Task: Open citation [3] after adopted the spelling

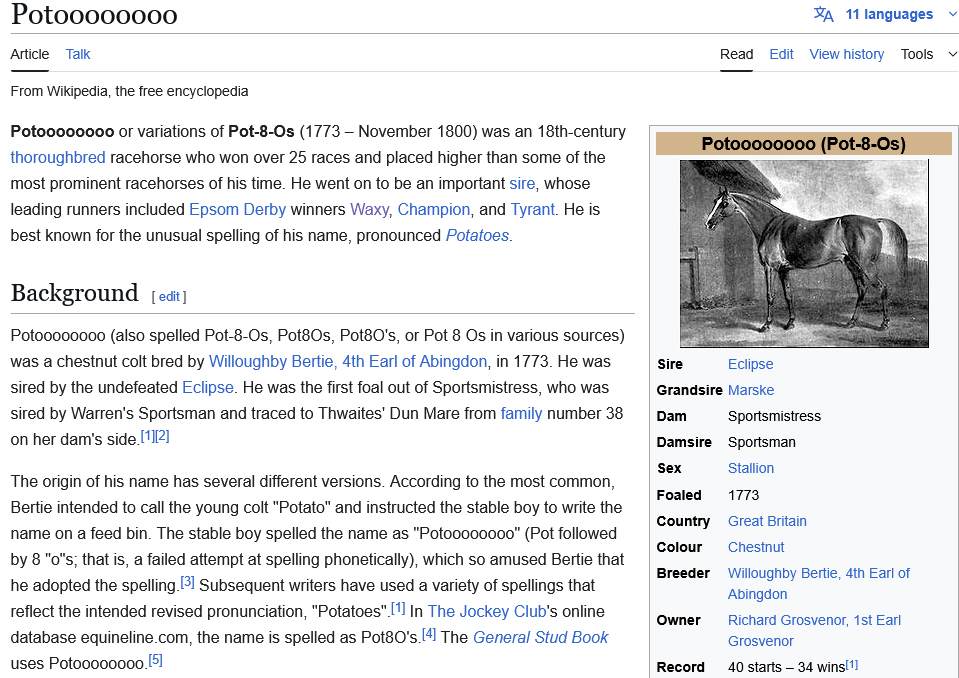Action: tap(187, 582)
